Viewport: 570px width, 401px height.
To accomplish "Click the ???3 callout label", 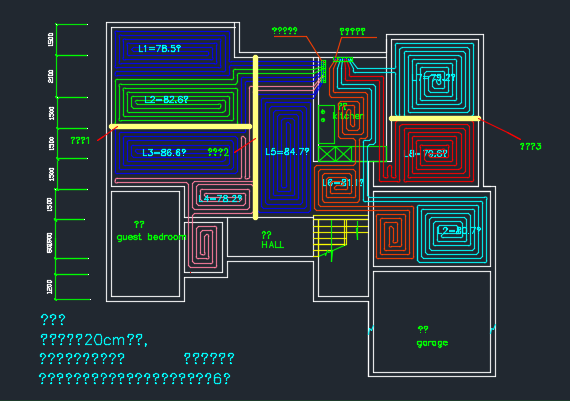I will [x=530, y=147].
